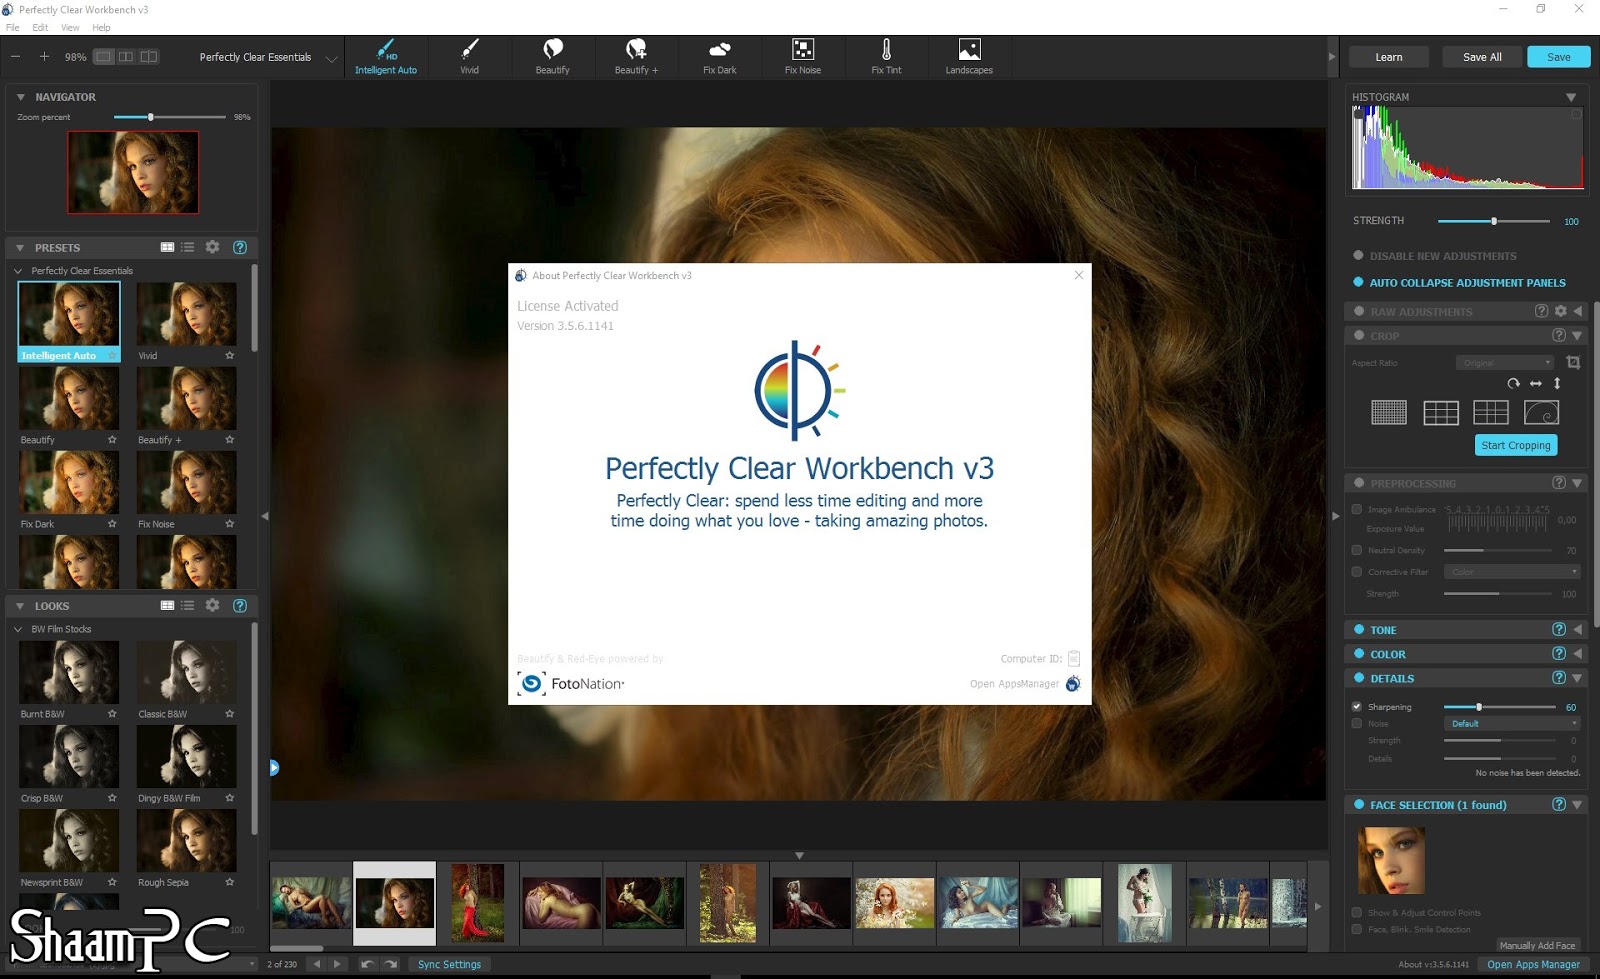This screenshot has height=979, width=1600.
Task: Open the View menu
Action: [x=70, y=27]
